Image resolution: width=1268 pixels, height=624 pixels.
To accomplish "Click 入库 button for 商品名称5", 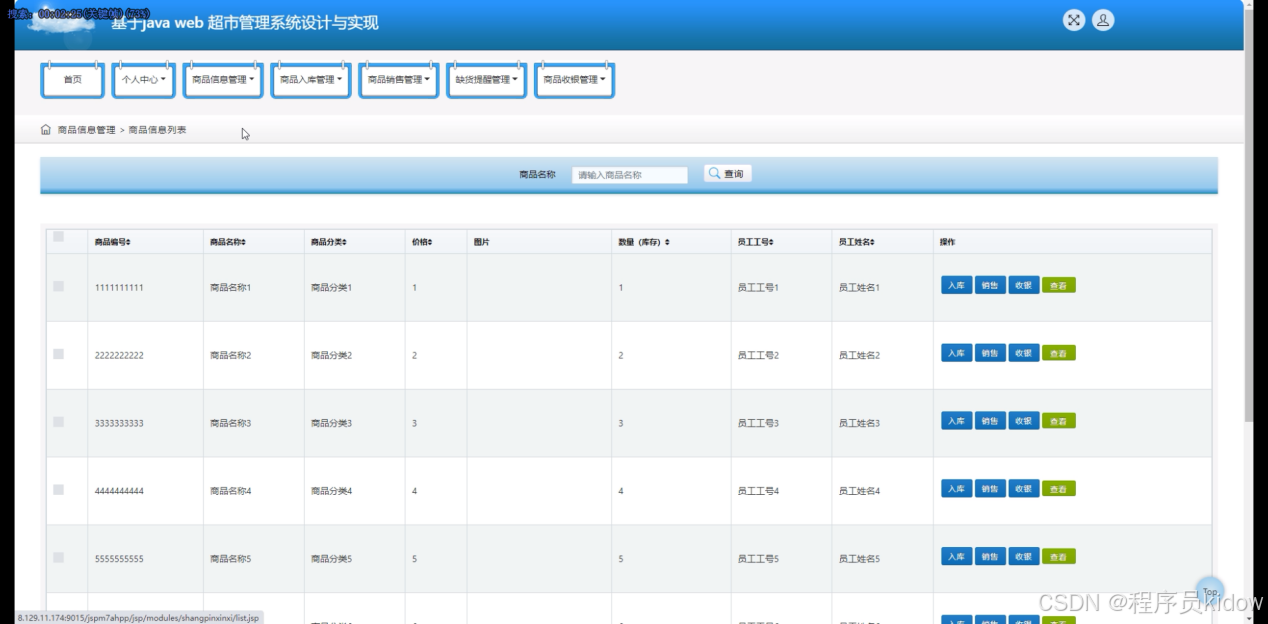I will tap(957, 557).
